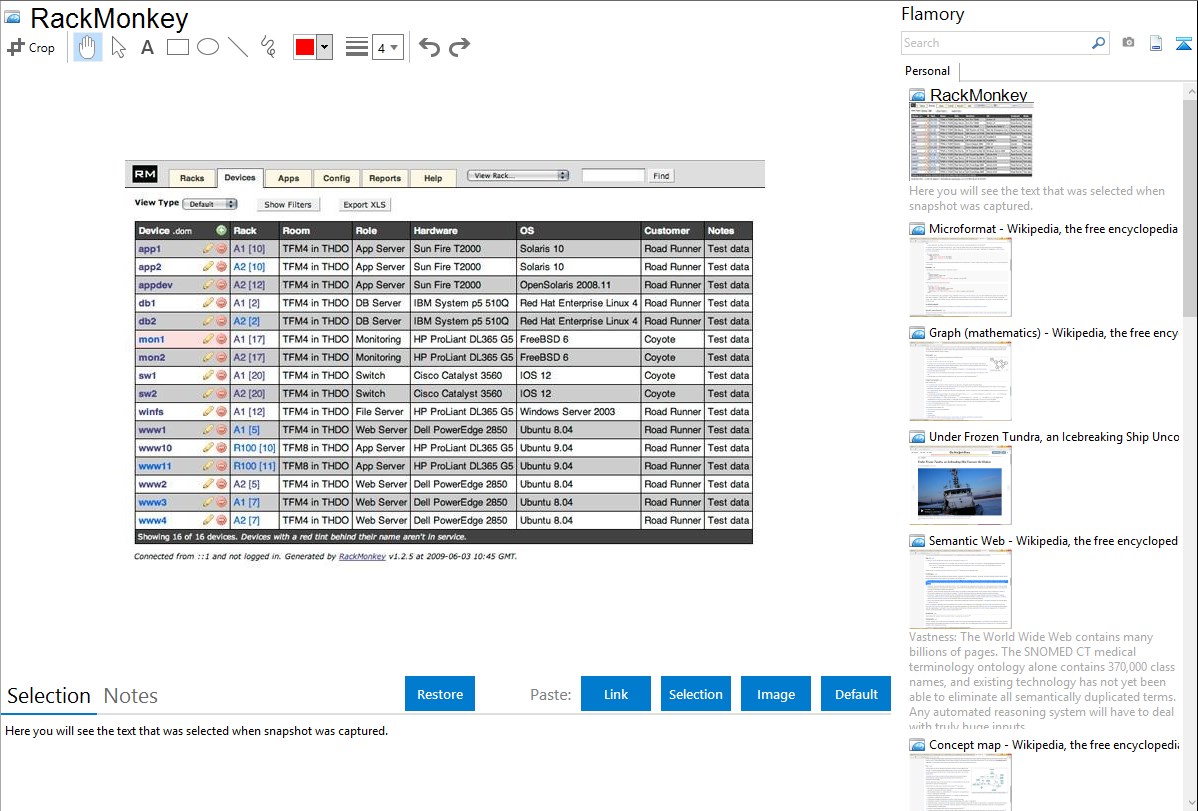Click the camera snapshot icon

click(x=1128, y=43)
